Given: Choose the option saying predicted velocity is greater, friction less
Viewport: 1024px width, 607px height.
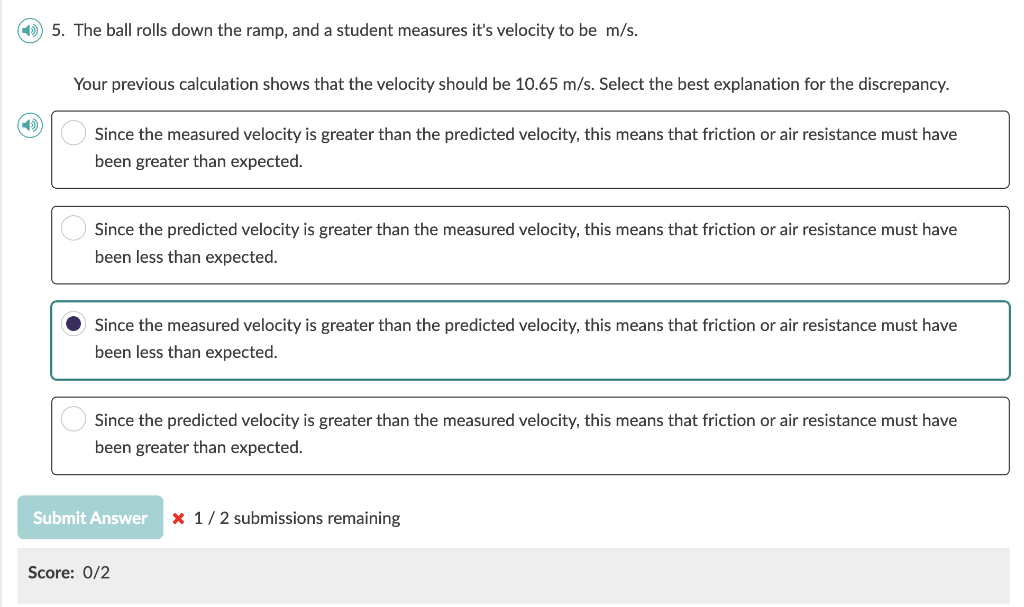Looking at the screenshot, I should pyautogui.click(x=73, y=227).
